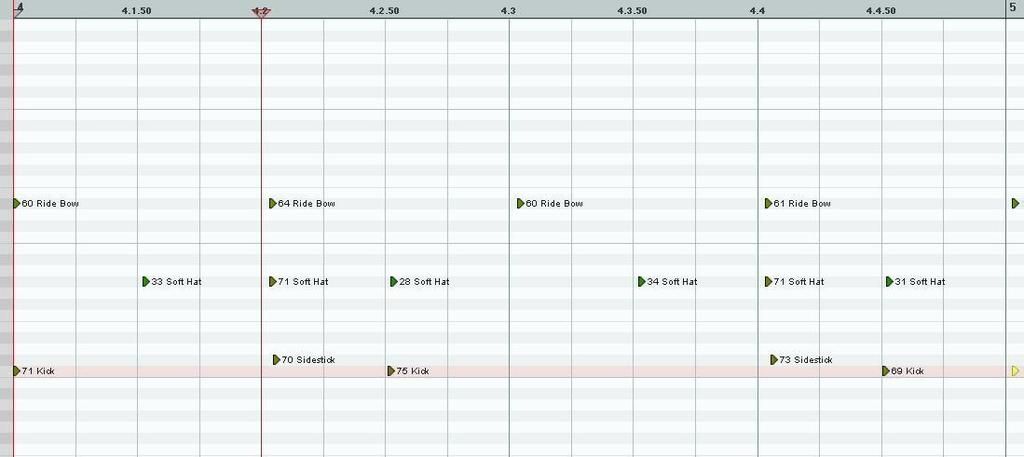Click the 28 Soft Hat note triangle
The height and width of the screenshot is (457, 1024).
coord(394,282)
